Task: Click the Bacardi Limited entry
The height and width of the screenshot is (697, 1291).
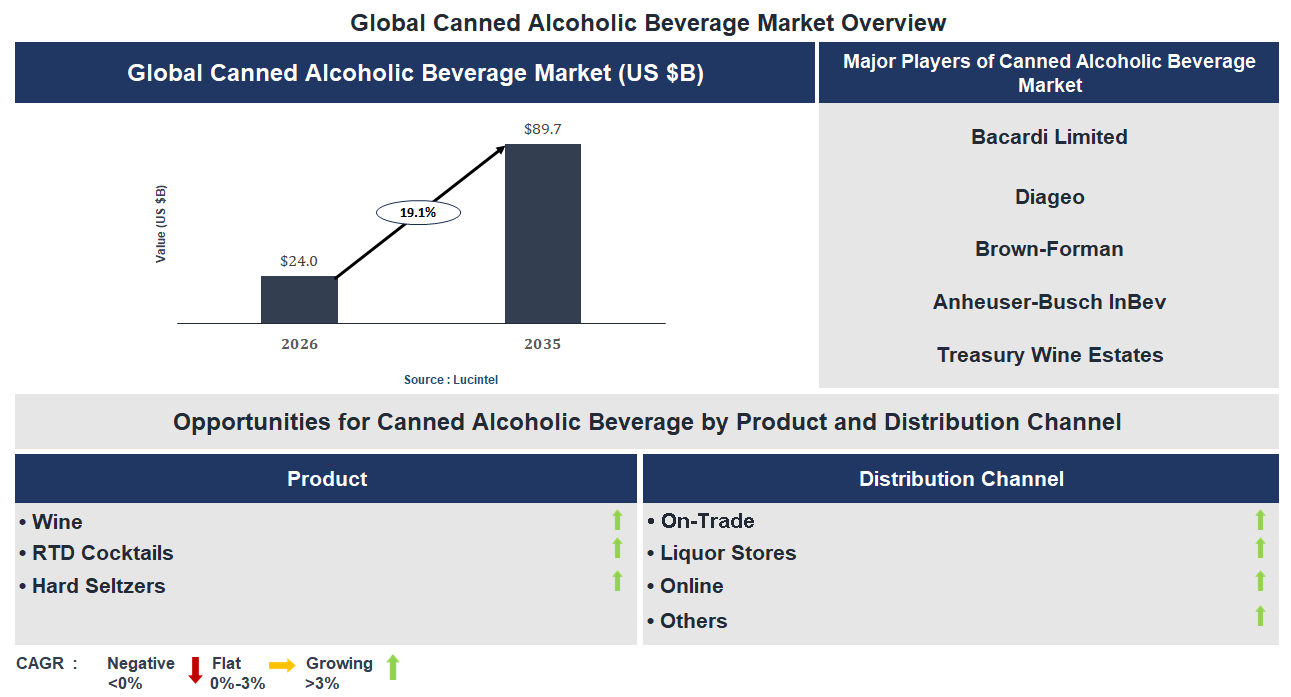Action: (1049, 137)
